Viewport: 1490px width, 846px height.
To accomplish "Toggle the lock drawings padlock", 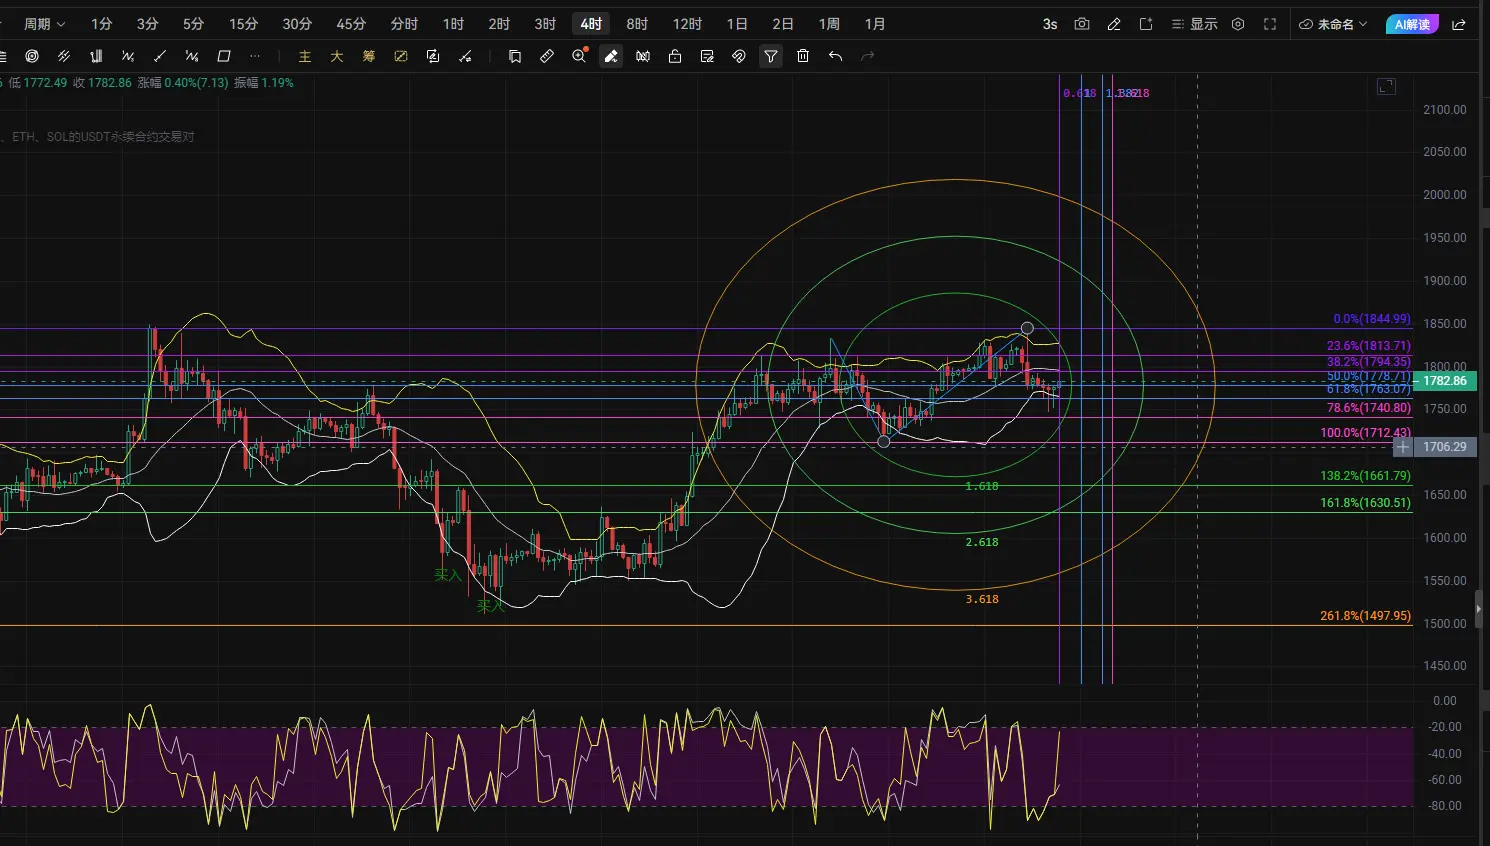I will (675, 57).
